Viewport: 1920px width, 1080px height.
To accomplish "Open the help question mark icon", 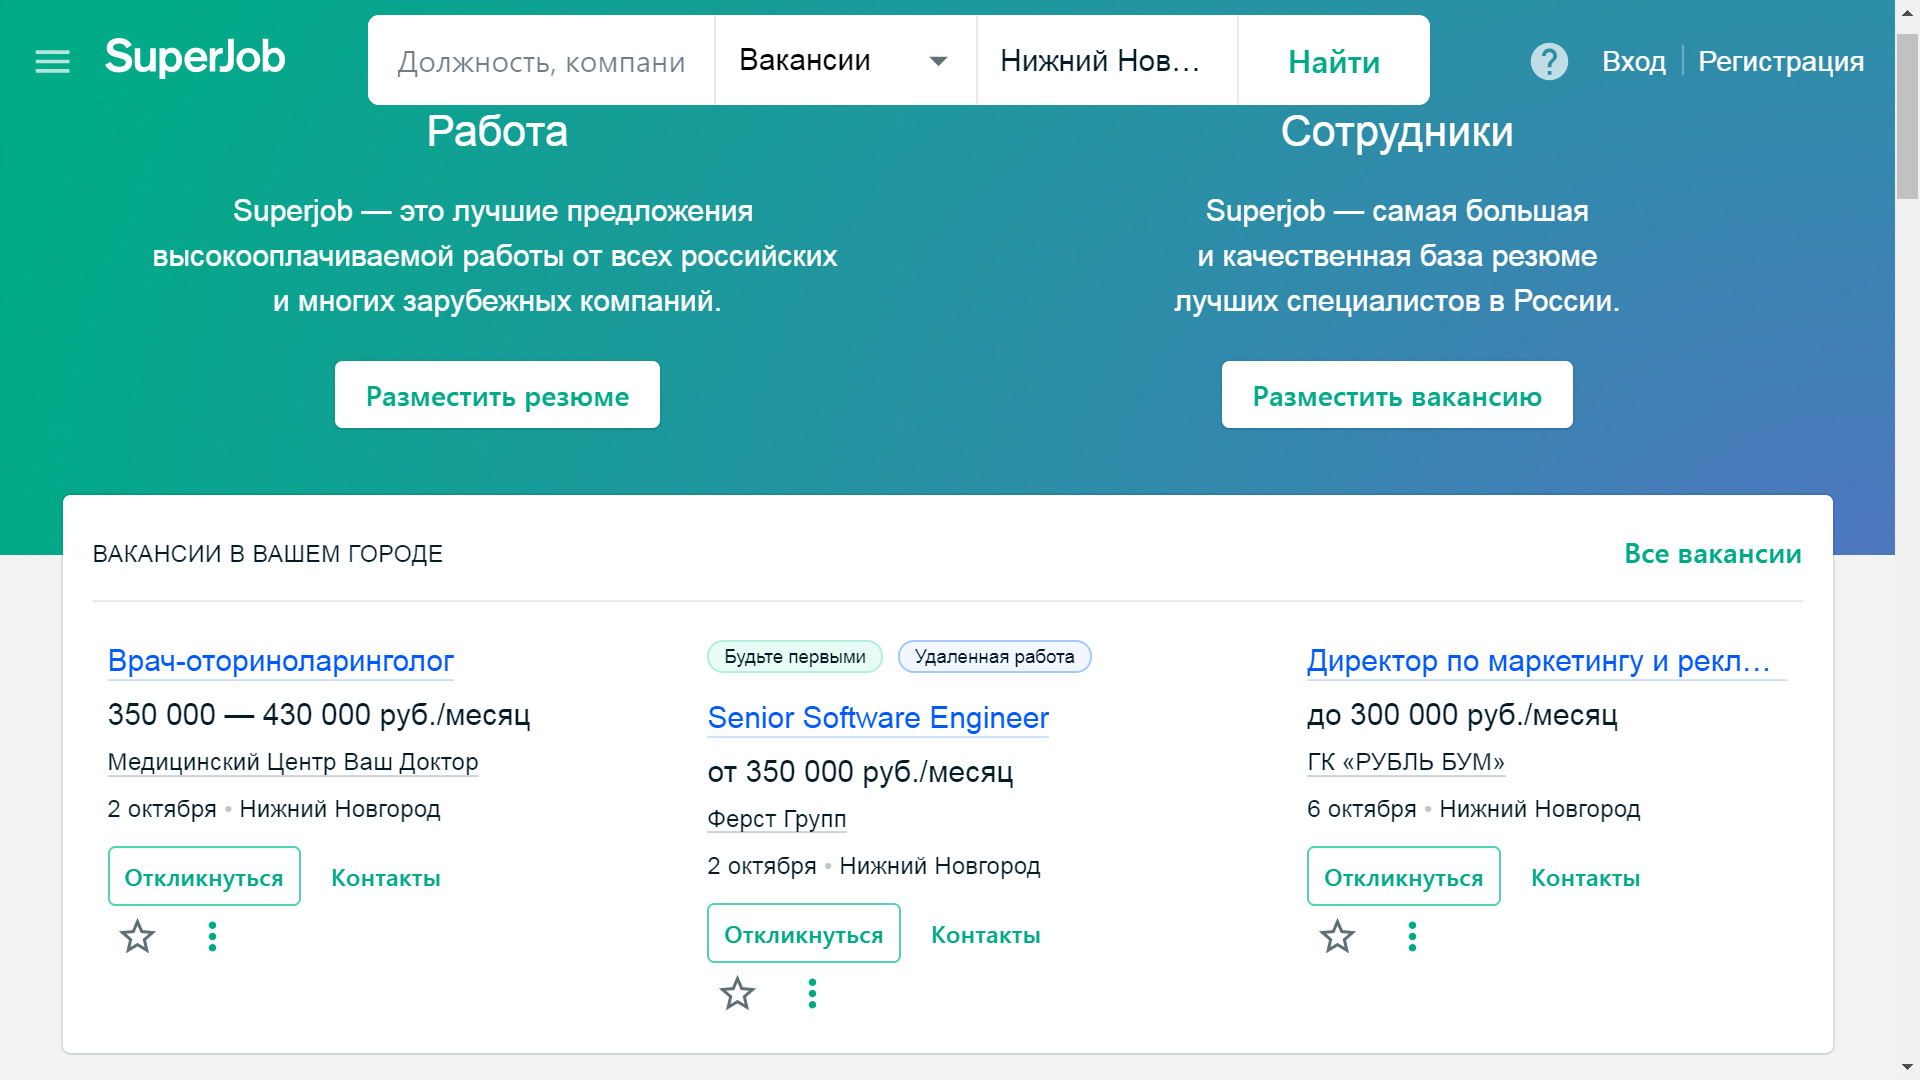I will (x=1549, y=62).
